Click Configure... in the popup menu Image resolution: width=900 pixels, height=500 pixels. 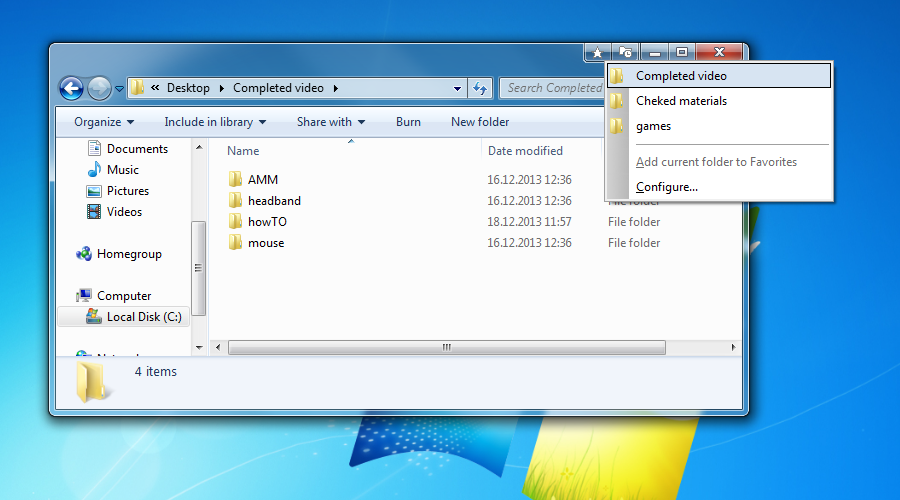coord(667,187)
